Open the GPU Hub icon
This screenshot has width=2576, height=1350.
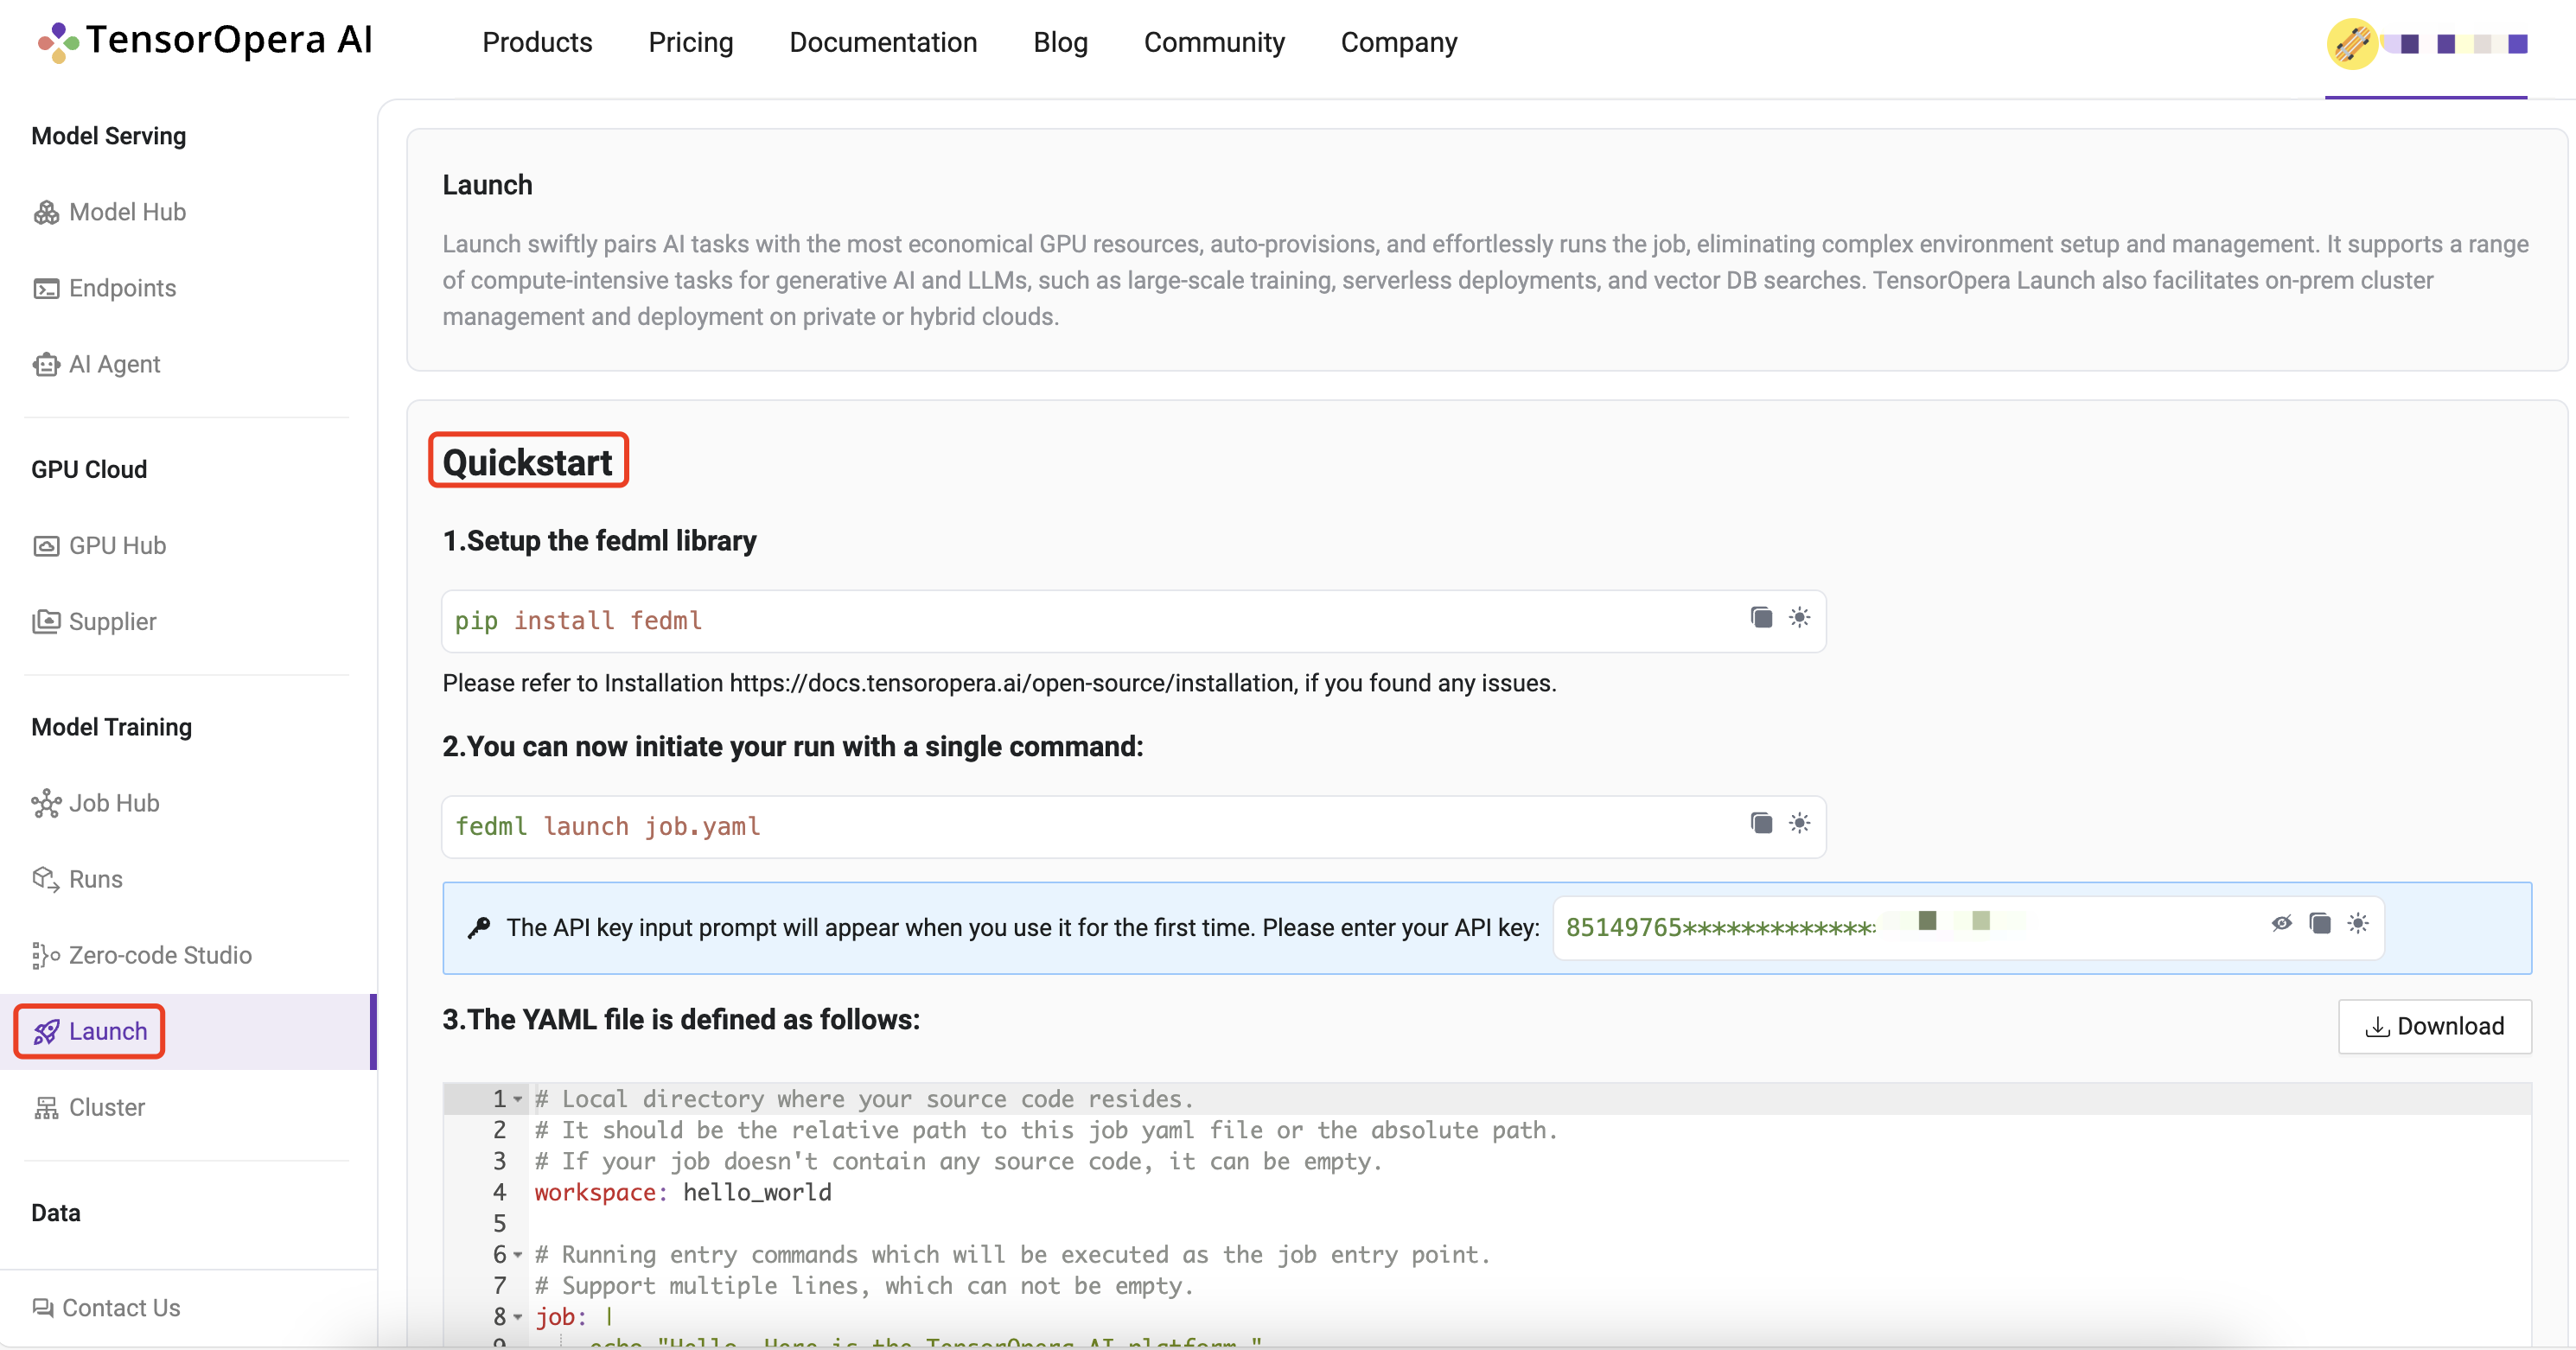pyautogui.click(x=46, y=546)
